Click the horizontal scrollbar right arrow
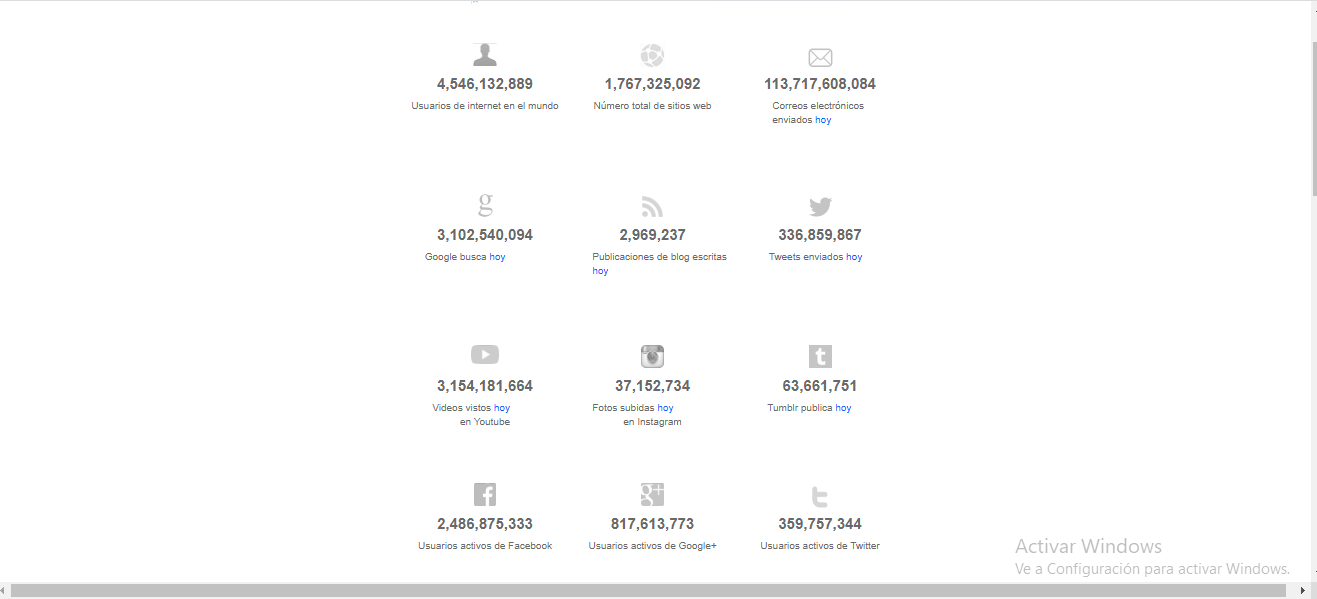Screen dimensions: 1317x599 tap(1303, 591)
